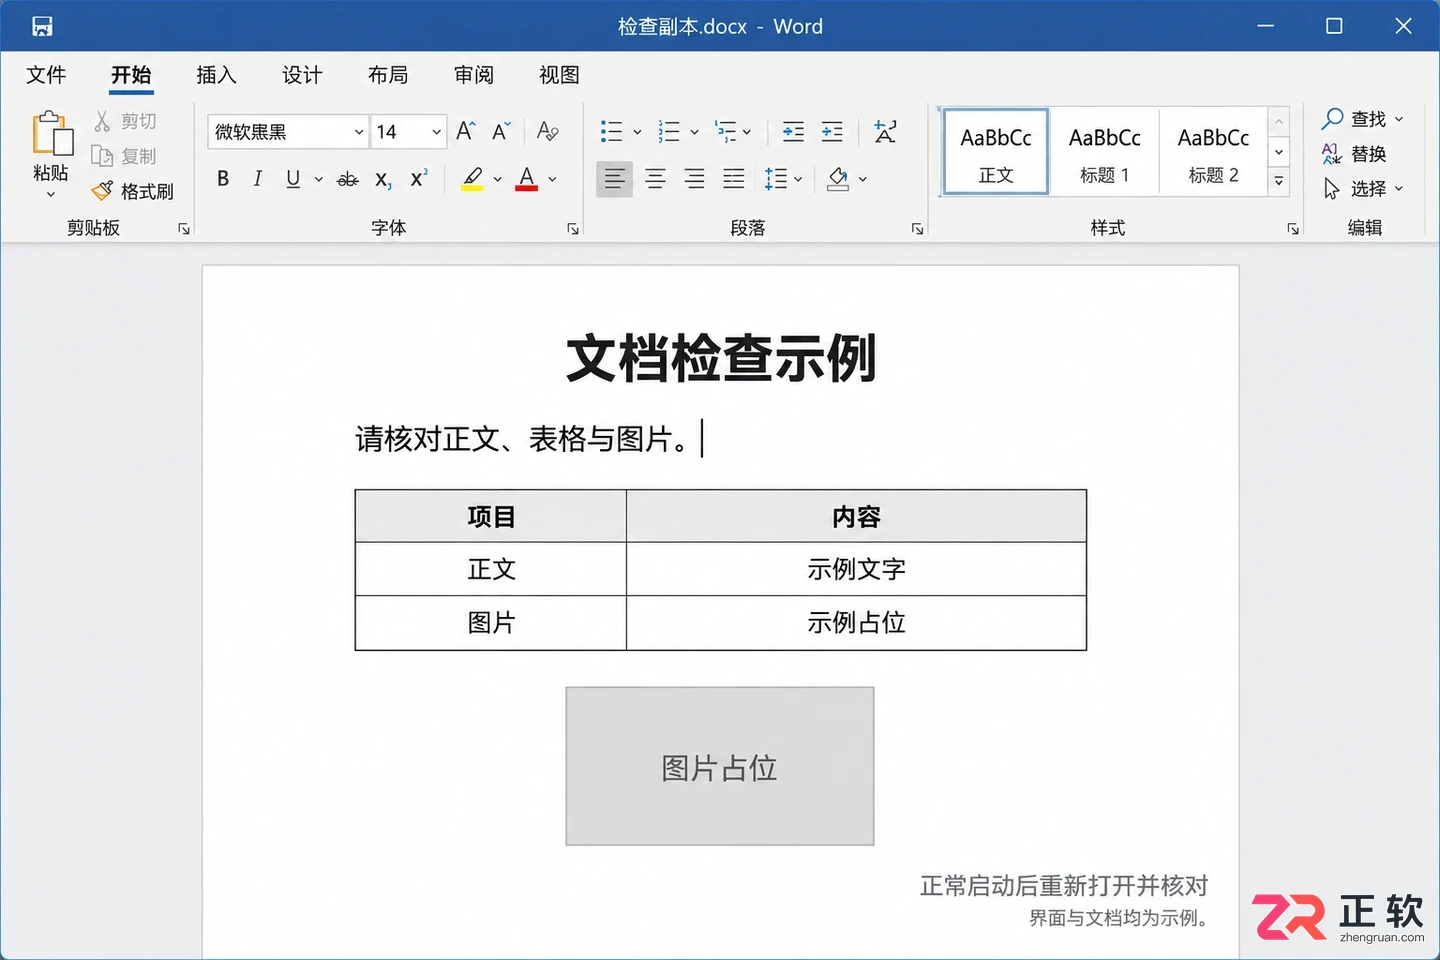Apply the 标题 2 (Heading 2) style
This screenshot has width=1440, height=960.
click(x=1214, y=152)
